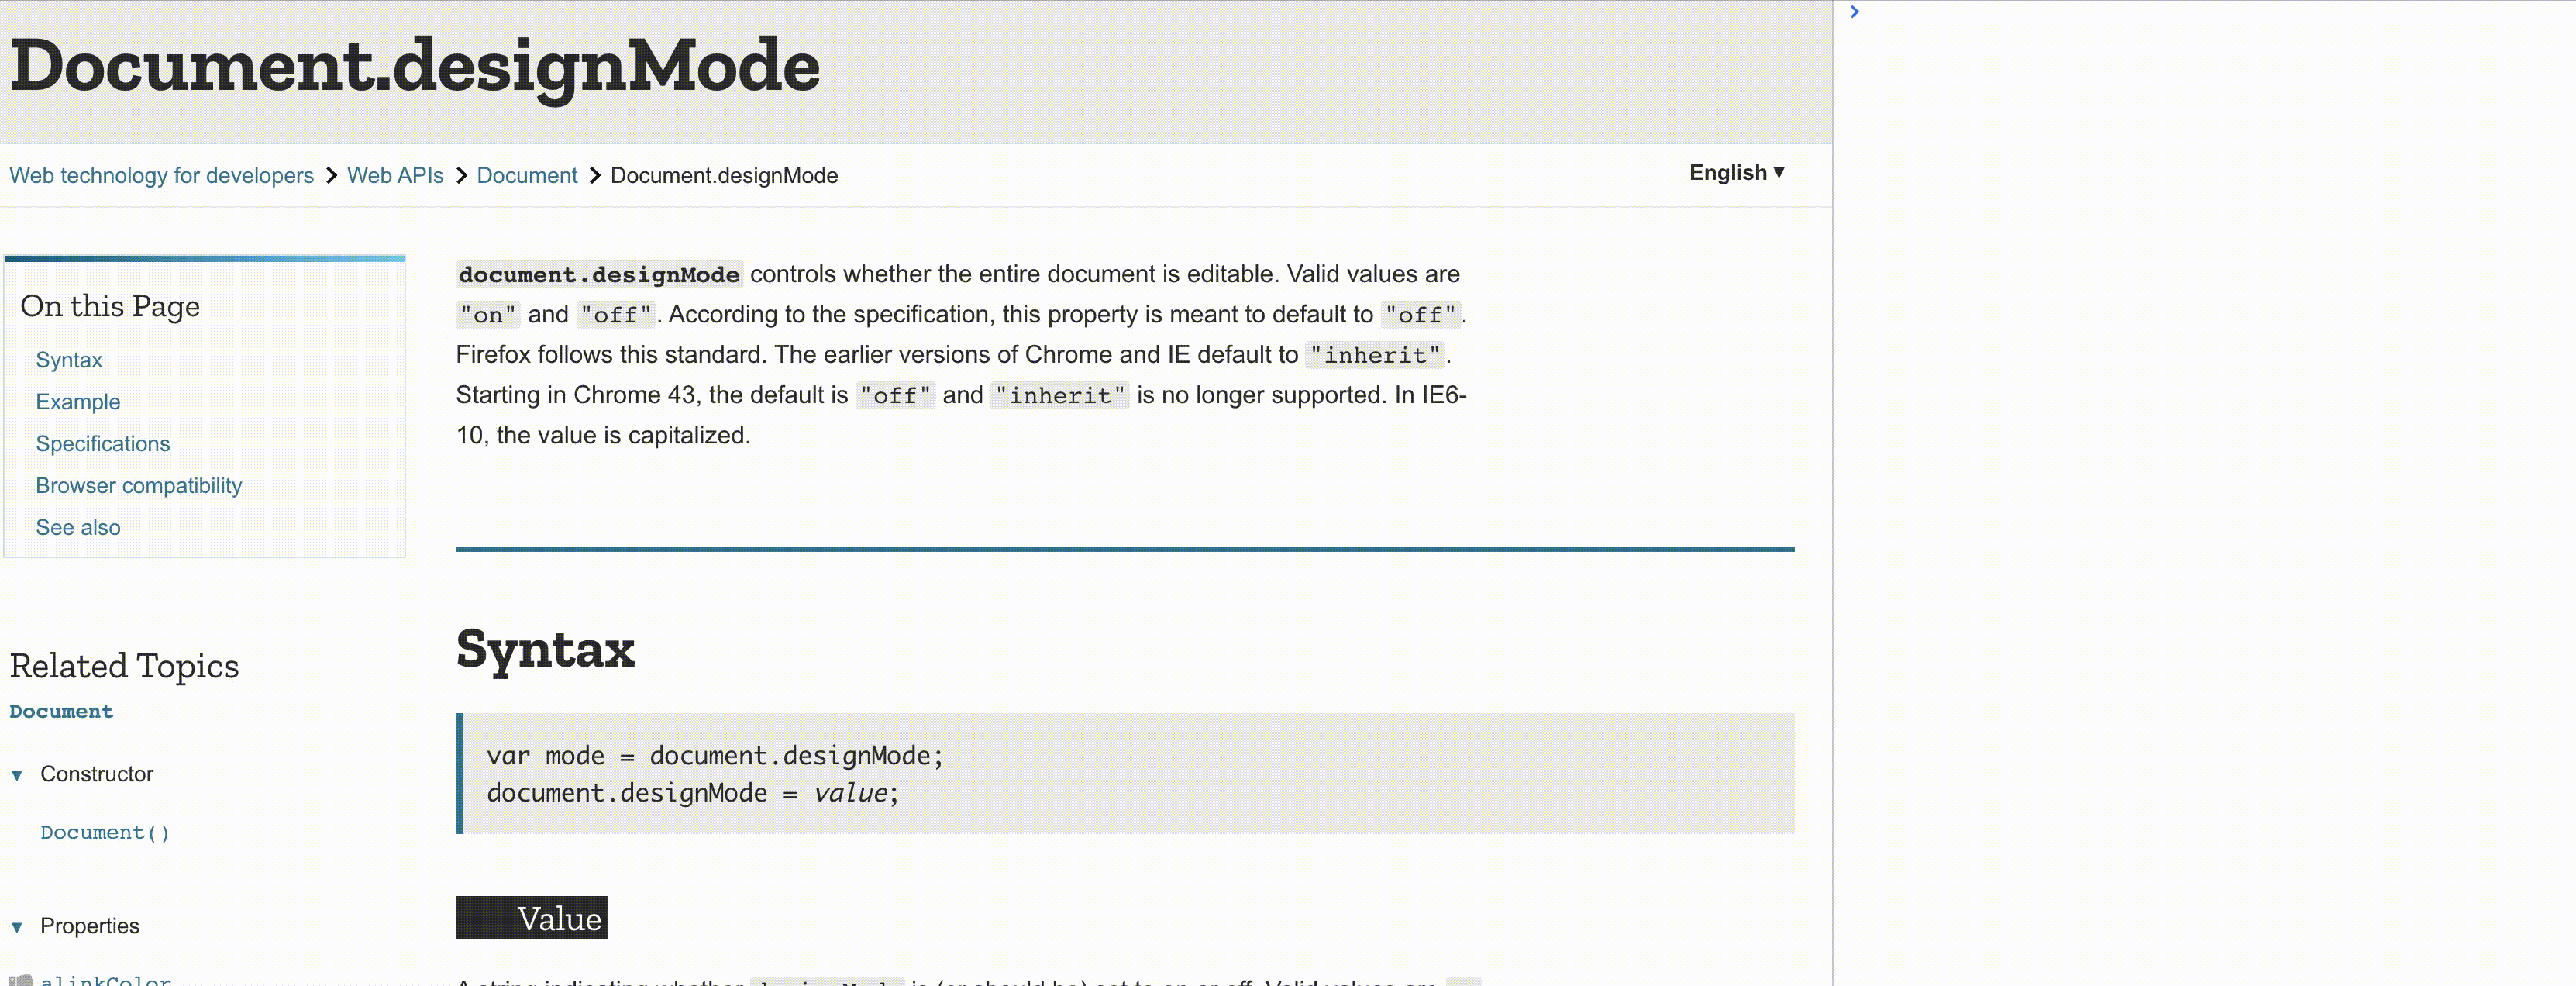Image resolution: width=2576 pixels, height=986 pixels.
Task: Select the Document breadcrumb item
Action: click(x=527, y=175)
